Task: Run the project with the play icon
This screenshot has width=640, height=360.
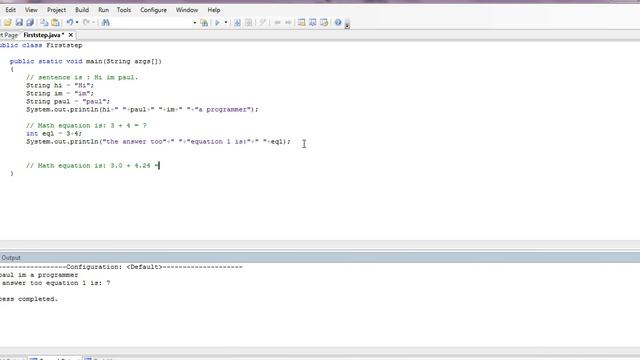Action: [218, 22]
